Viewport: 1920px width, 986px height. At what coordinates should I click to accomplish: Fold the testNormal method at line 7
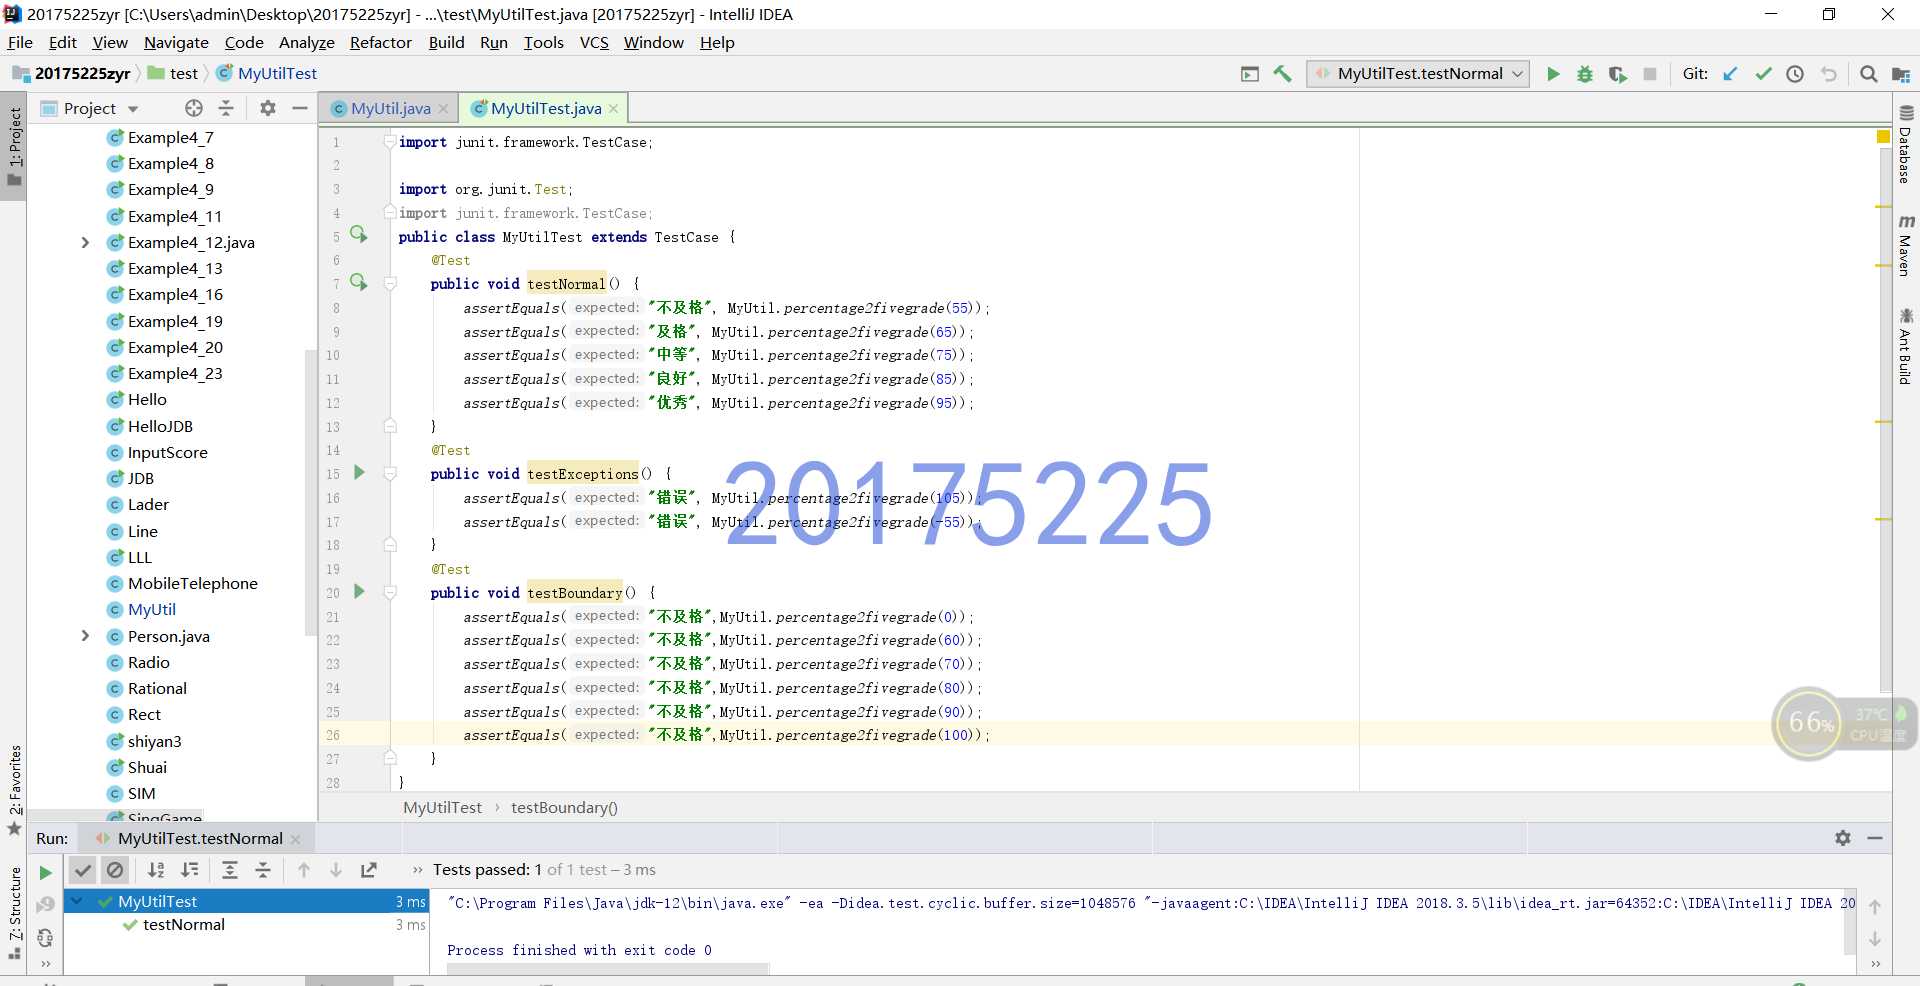pos(391,283)
